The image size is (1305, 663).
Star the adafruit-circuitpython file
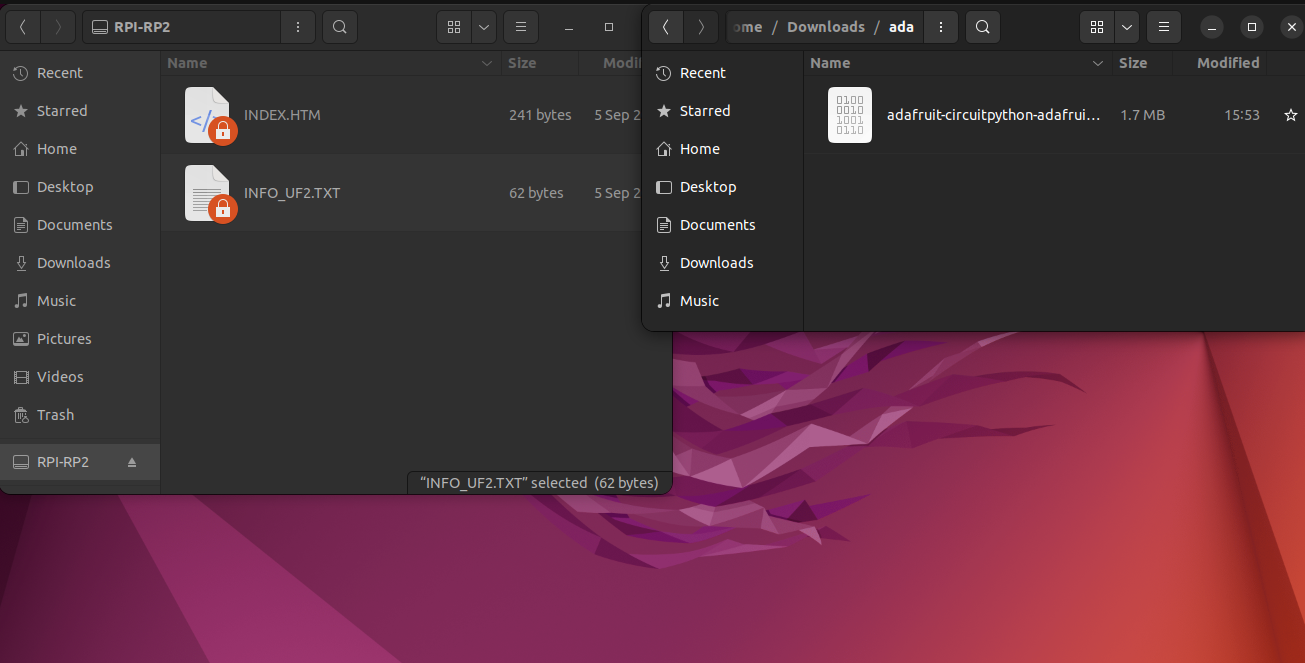(x=1290, y=115)
